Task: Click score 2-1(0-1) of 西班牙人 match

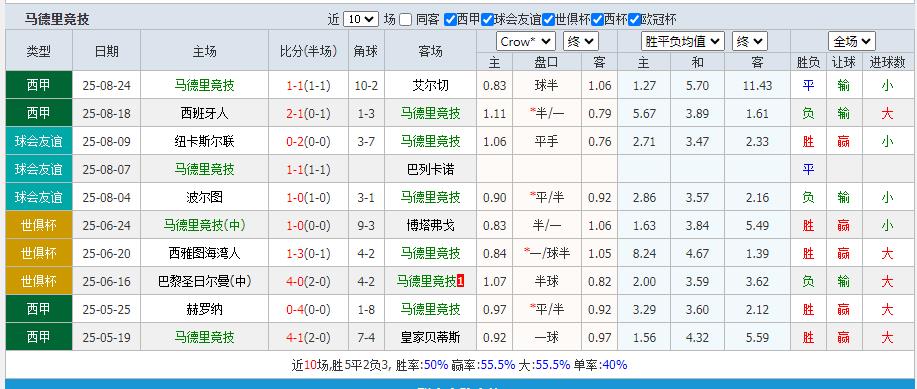Action: point(308,113)
